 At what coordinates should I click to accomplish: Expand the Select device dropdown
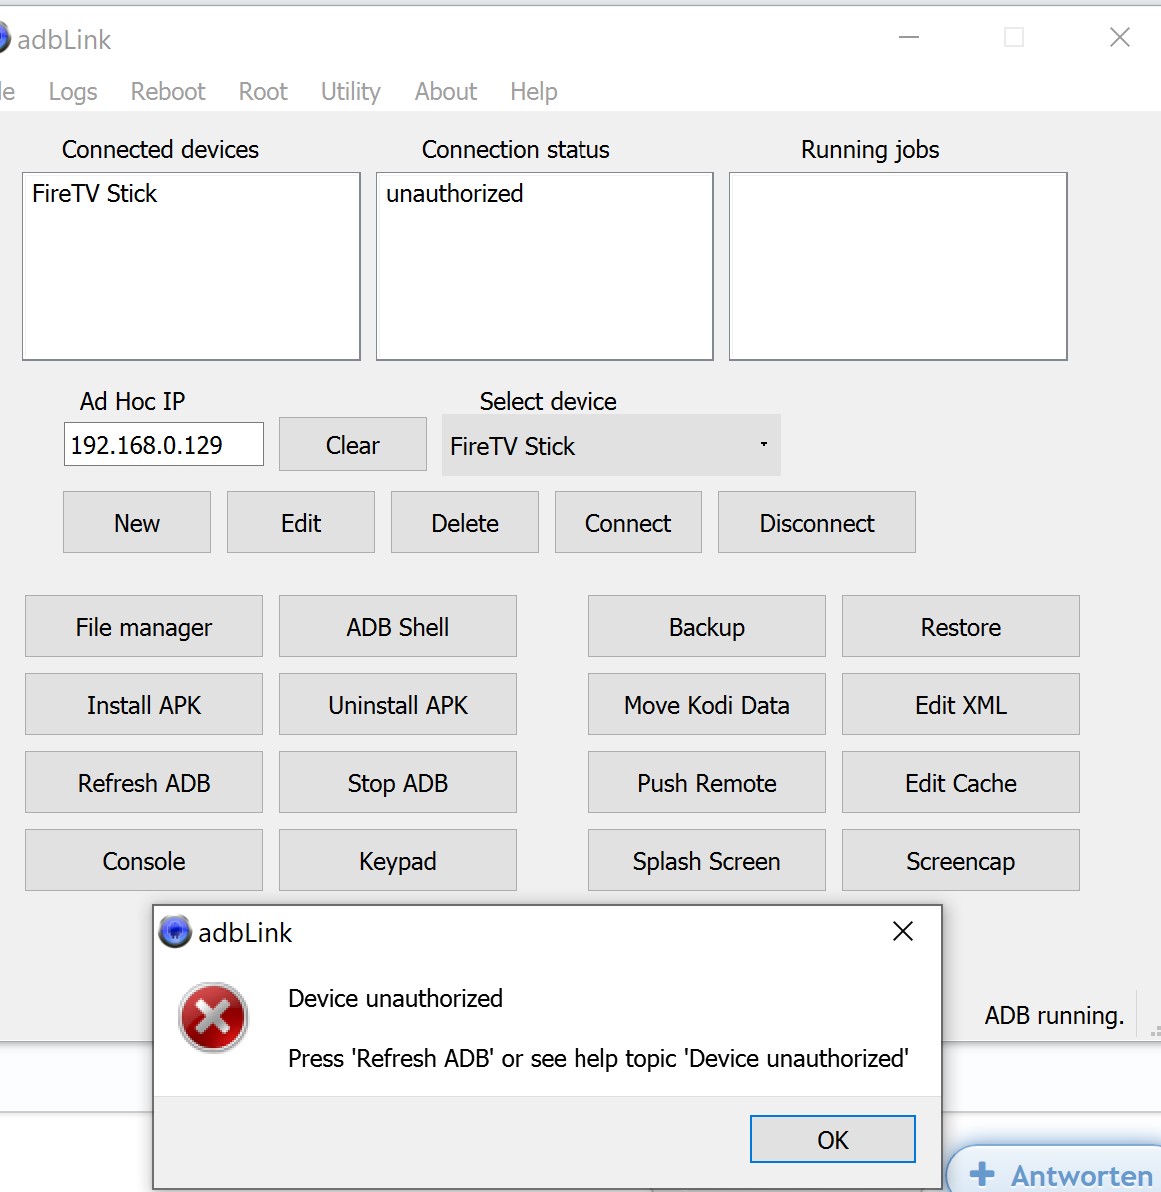click(611, 445)
